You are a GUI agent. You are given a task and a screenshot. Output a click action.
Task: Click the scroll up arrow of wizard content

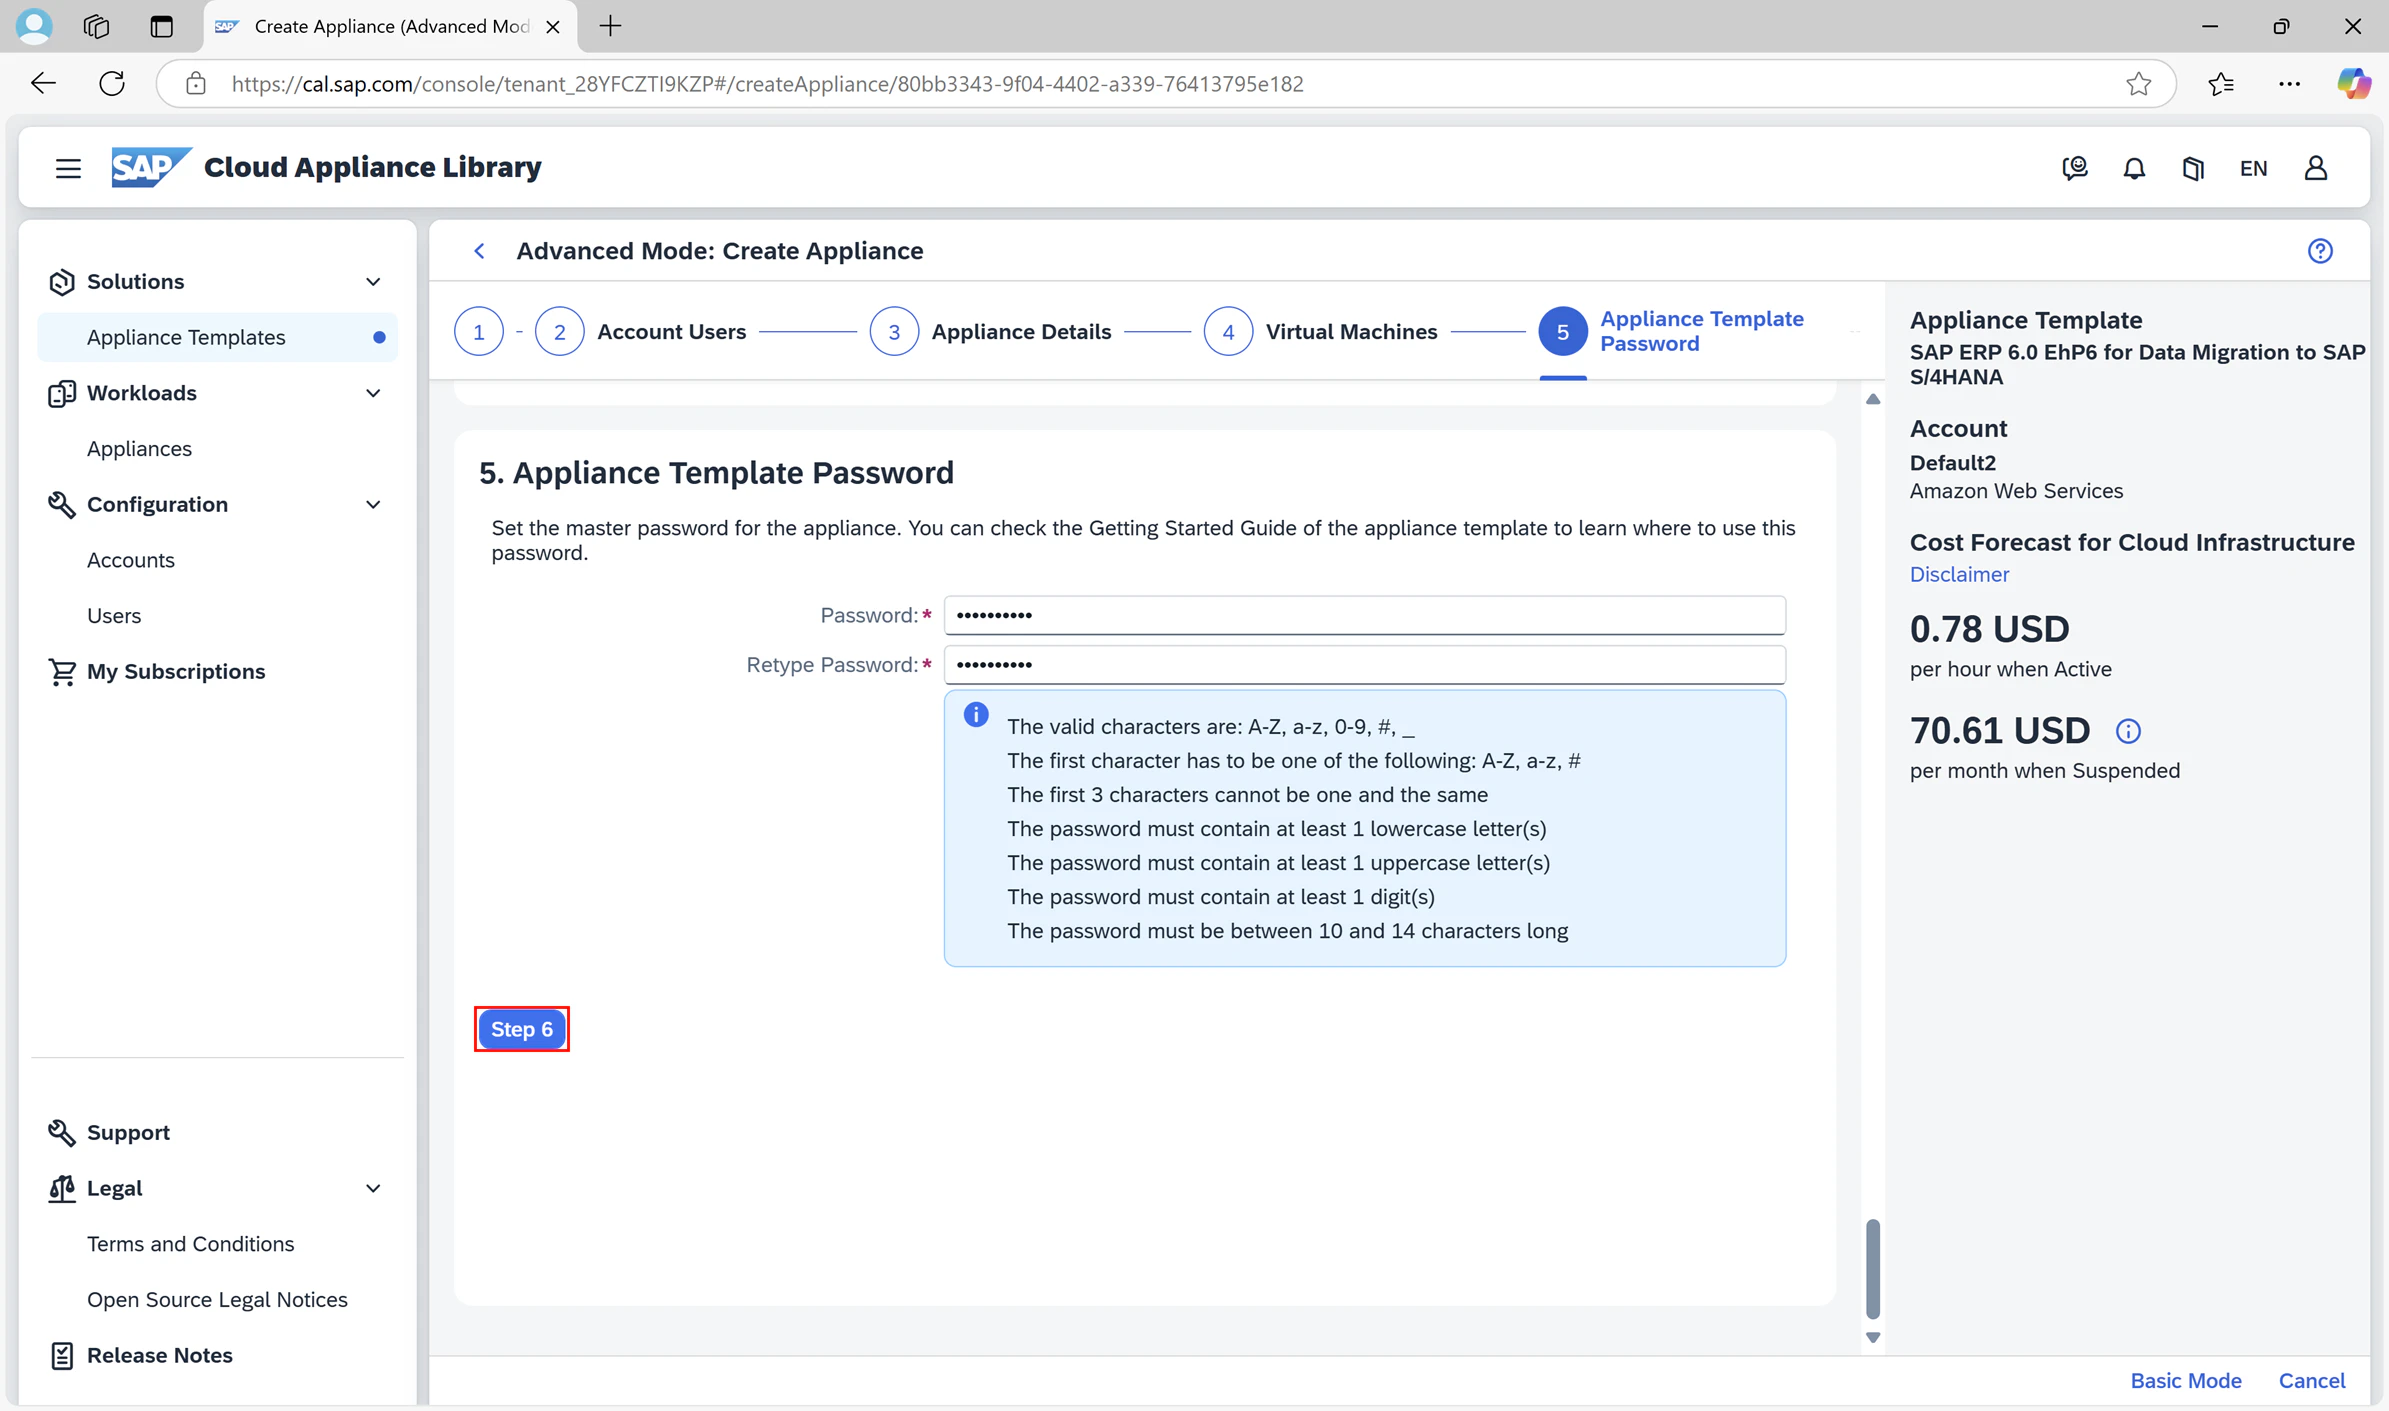[x=1873, y=399]
